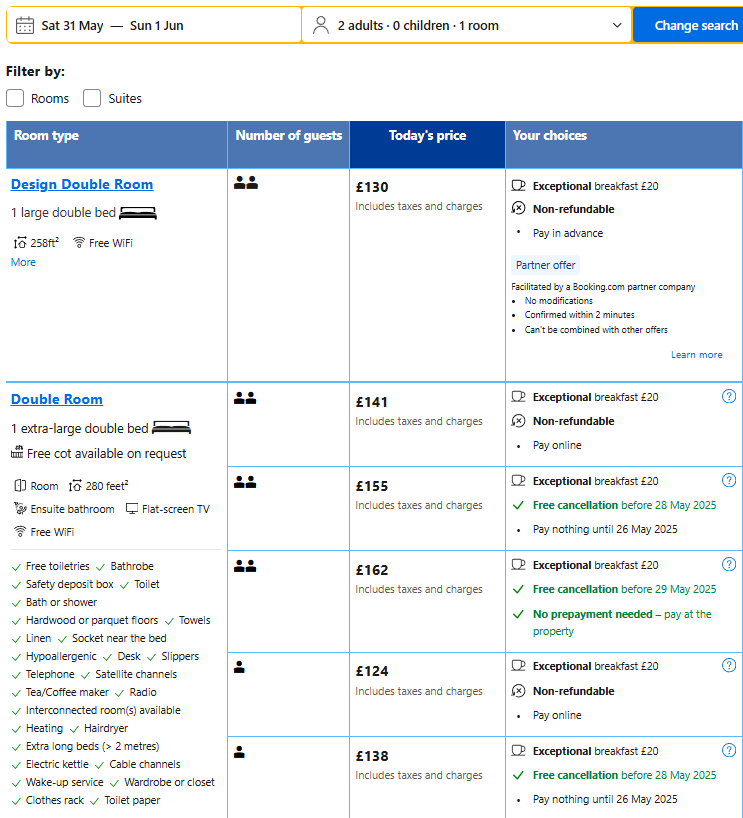Screen dimensions: 743x818
Task: Click the person icon in the guests selector
Action: pyautogui.click(x=320, y=25)
